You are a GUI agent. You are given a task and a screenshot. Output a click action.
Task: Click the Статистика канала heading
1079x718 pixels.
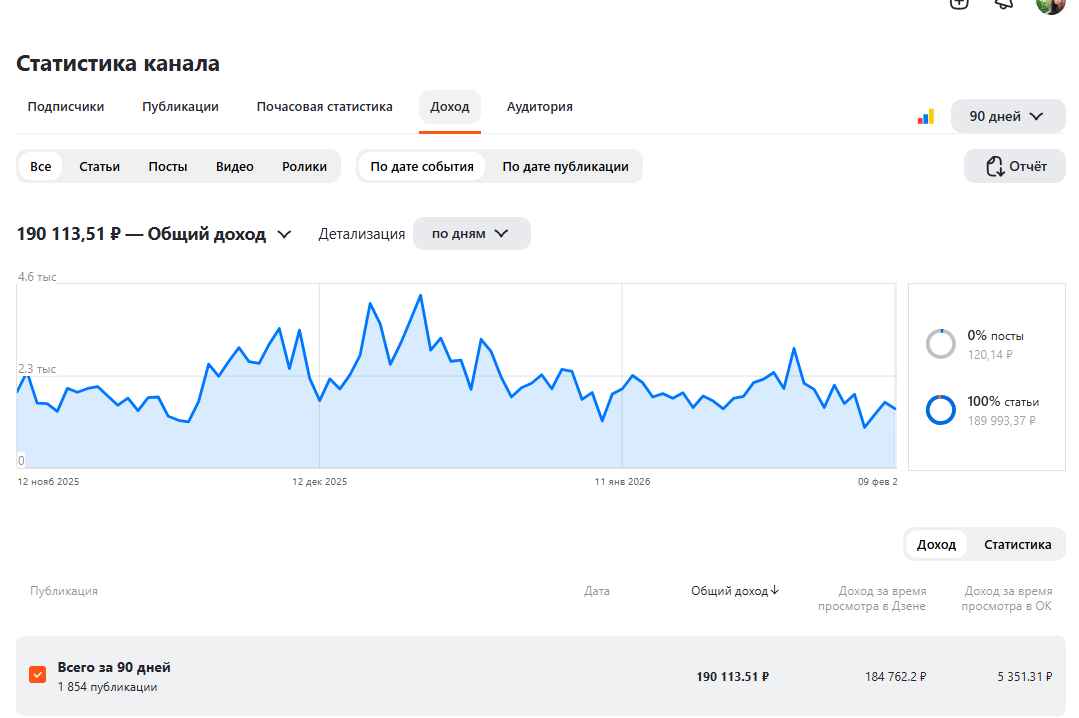[x=118, y=63]
